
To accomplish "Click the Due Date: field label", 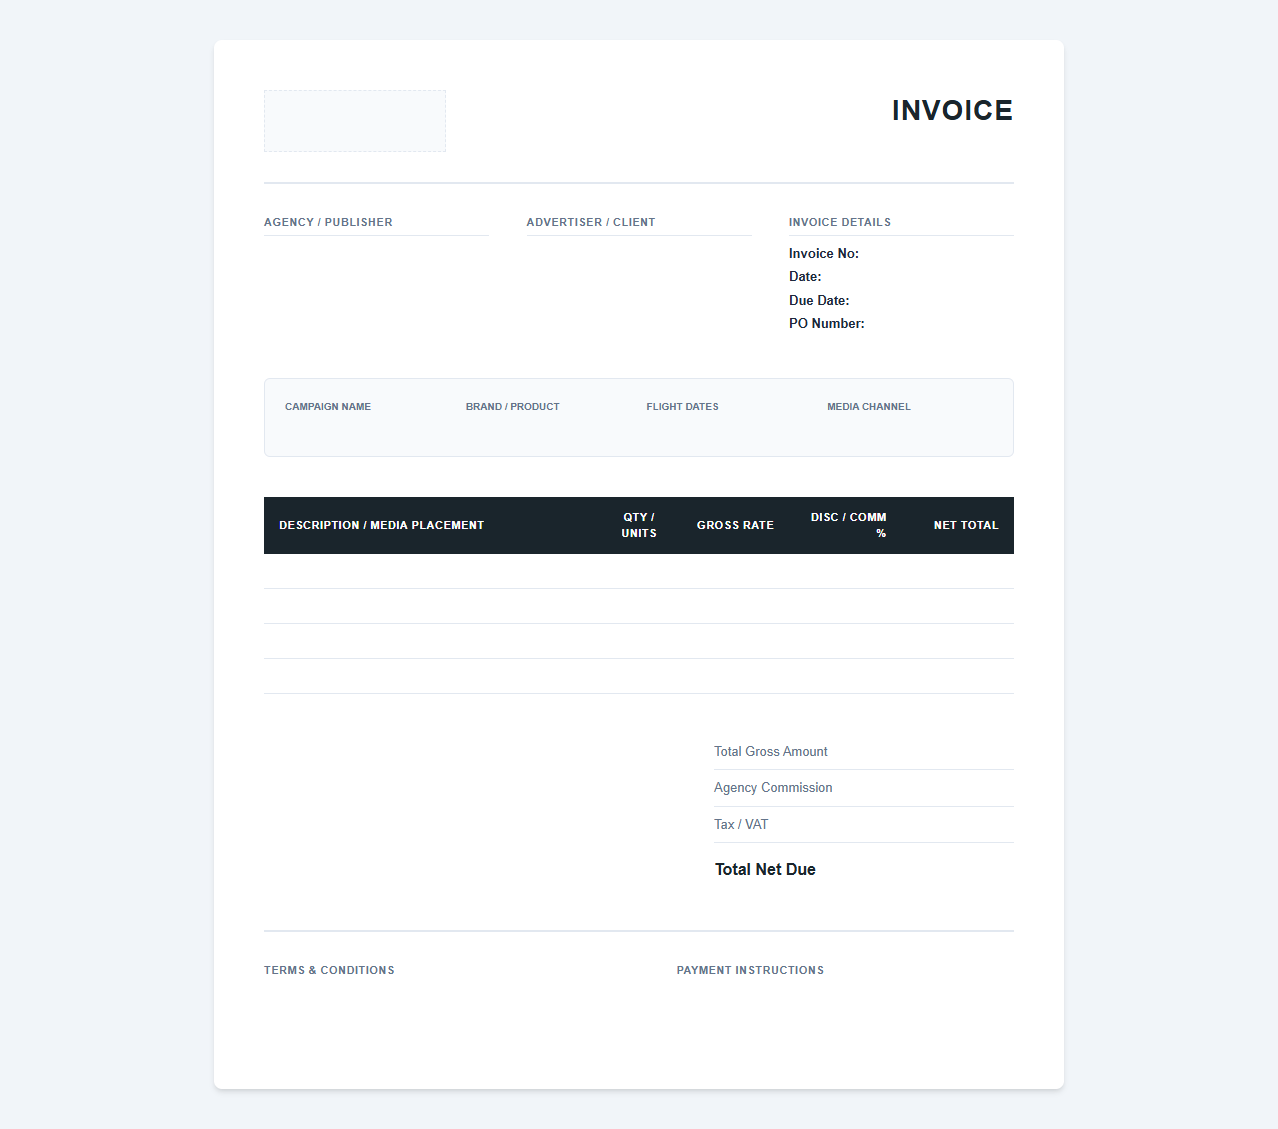I will click(819, 300).
